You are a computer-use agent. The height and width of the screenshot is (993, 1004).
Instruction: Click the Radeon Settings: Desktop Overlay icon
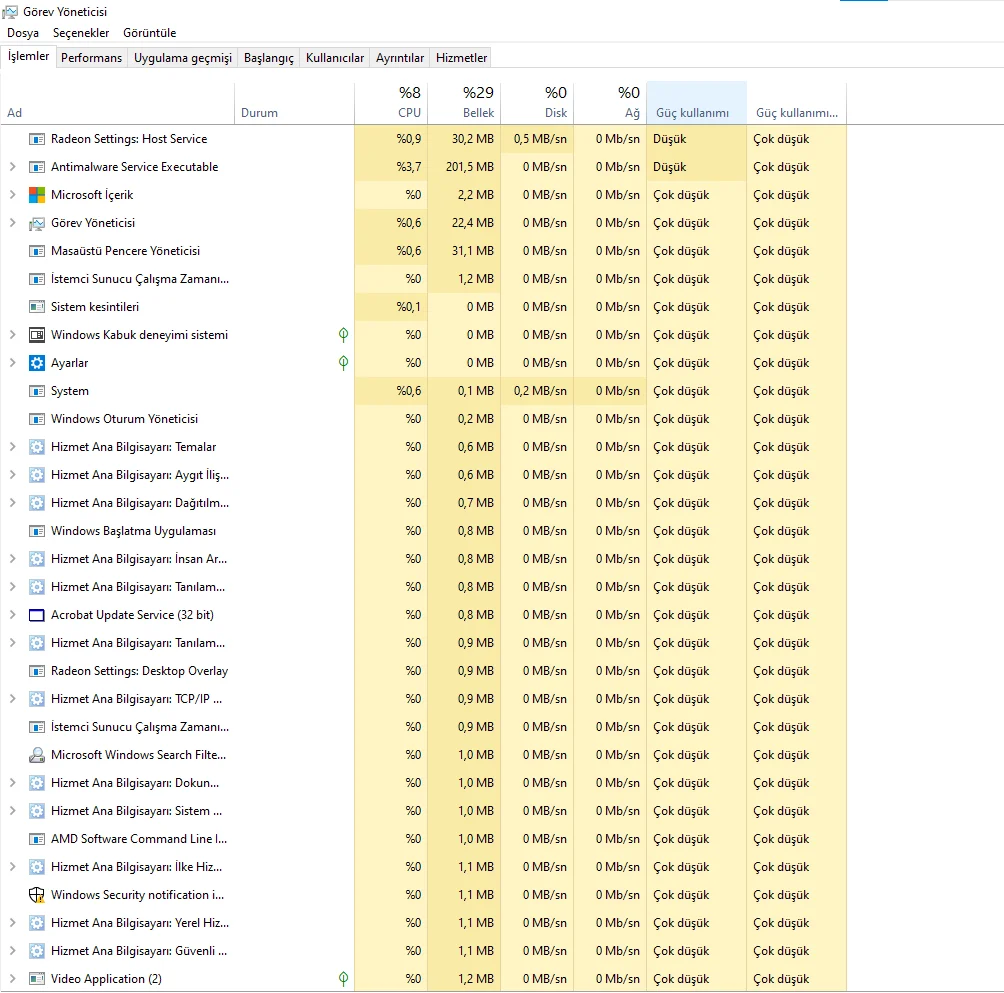(37, 671)
